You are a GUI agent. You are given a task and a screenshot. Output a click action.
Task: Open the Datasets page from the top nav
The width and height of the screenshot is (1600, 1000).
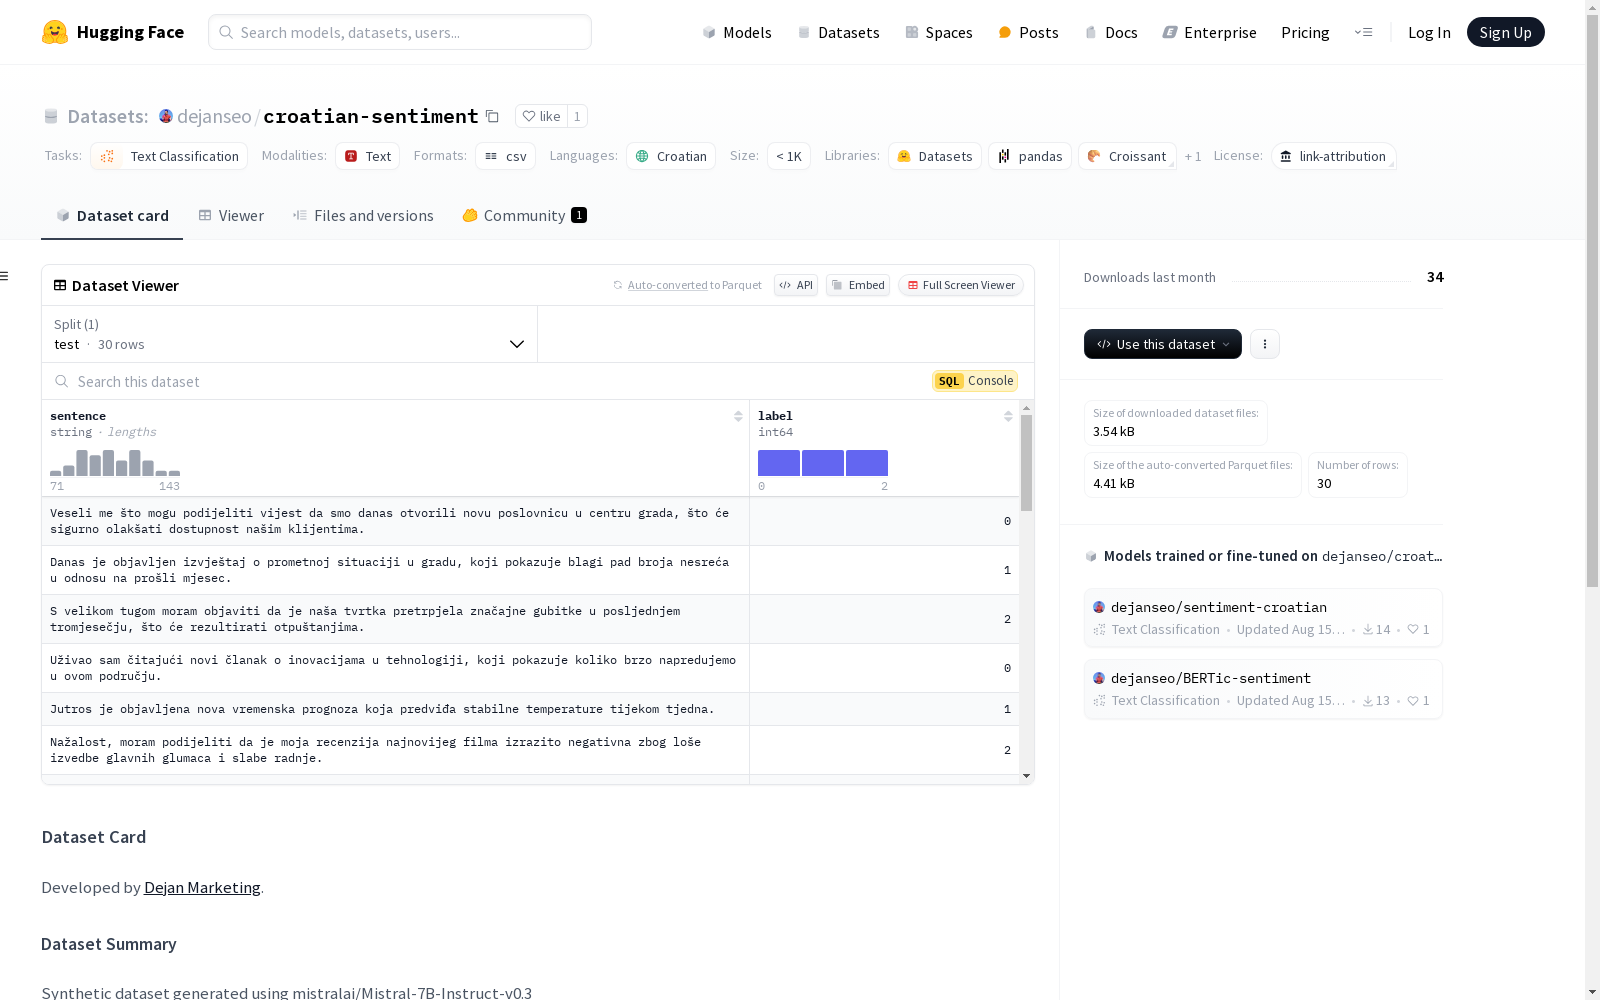[x=838, y=32]
